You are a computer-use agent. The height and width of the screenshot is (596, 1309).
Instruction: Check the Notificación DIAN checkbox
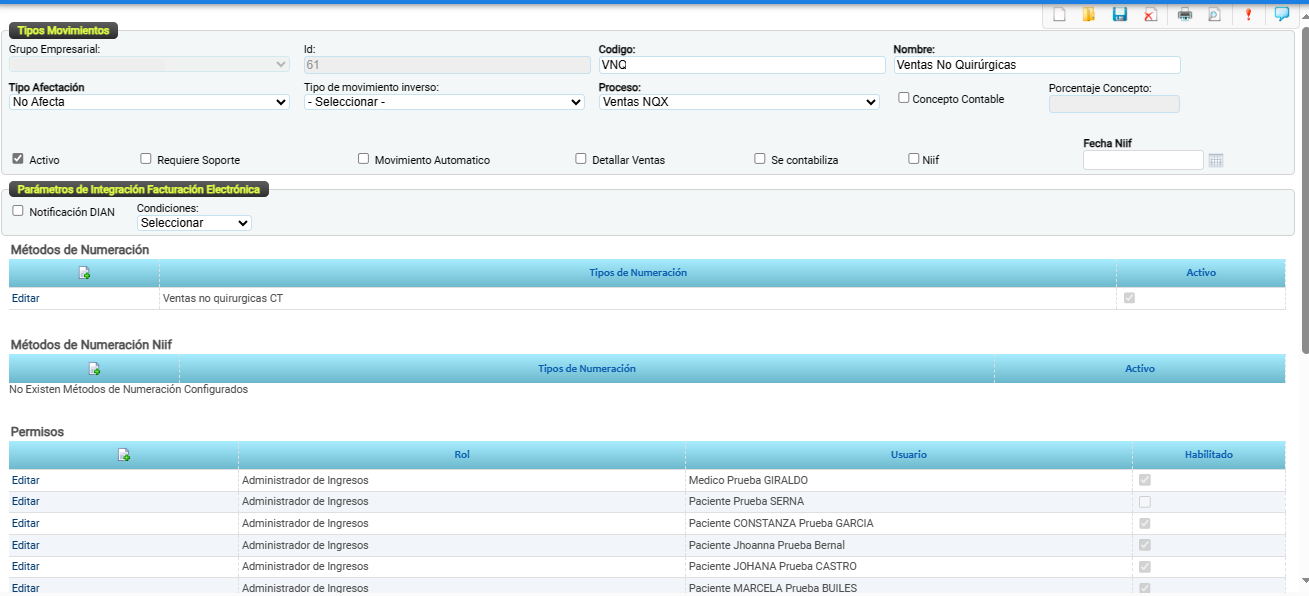click(18, 211)
